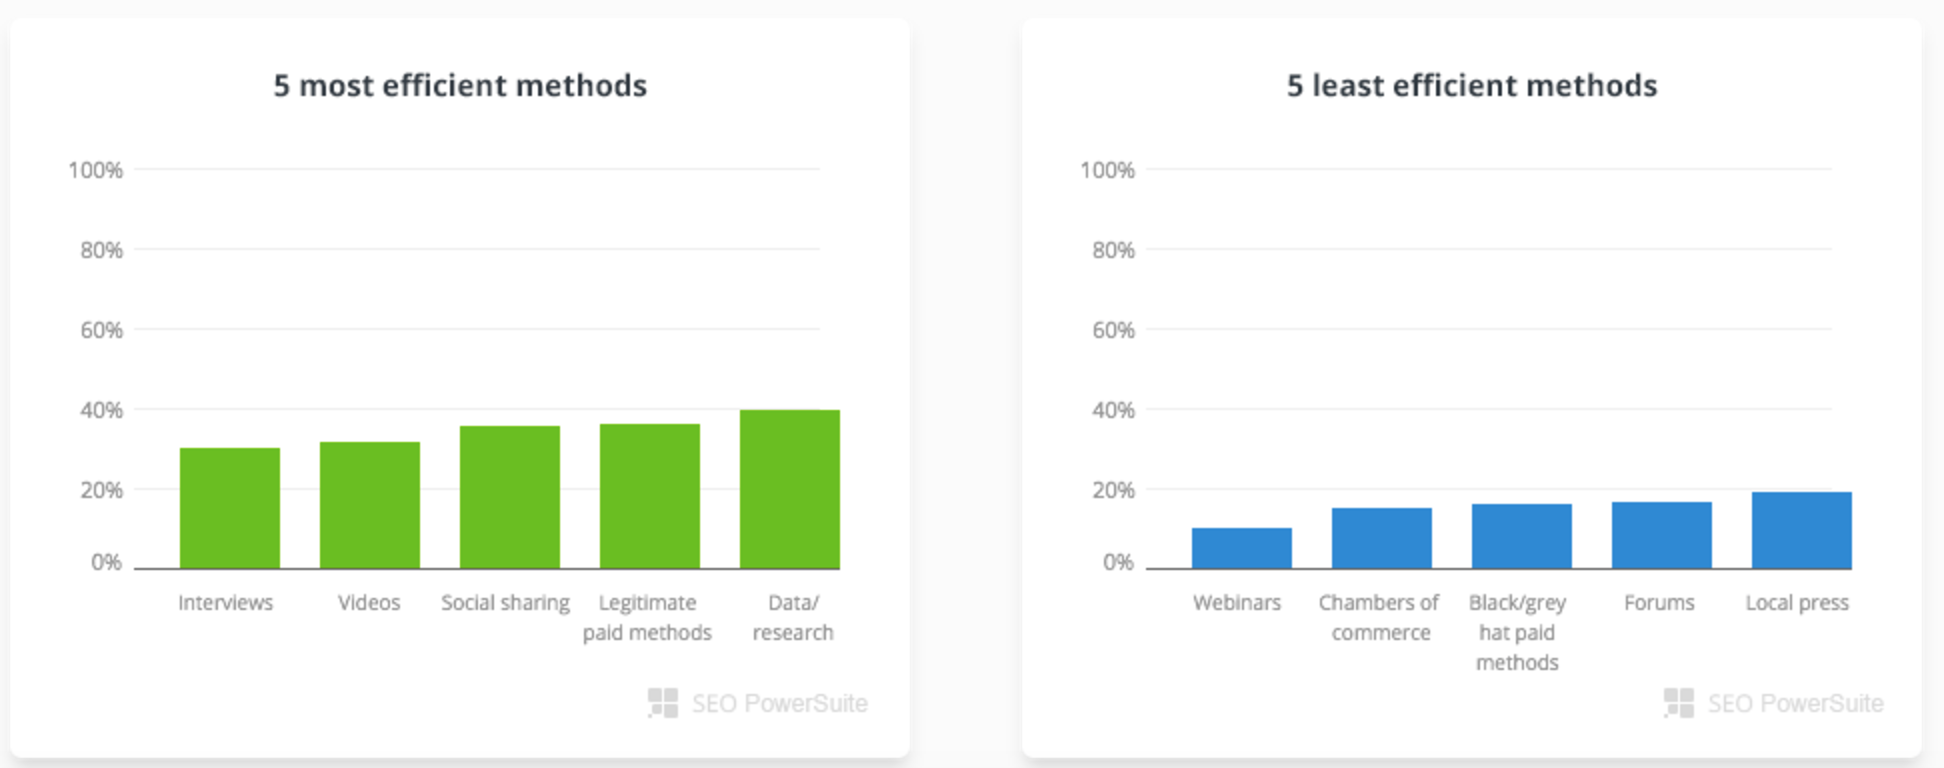Click the SEO PowerSuite logo in the green chart
Image resolution: width=1944 pixels, height=768 pixels.
[x=758, y=703]
